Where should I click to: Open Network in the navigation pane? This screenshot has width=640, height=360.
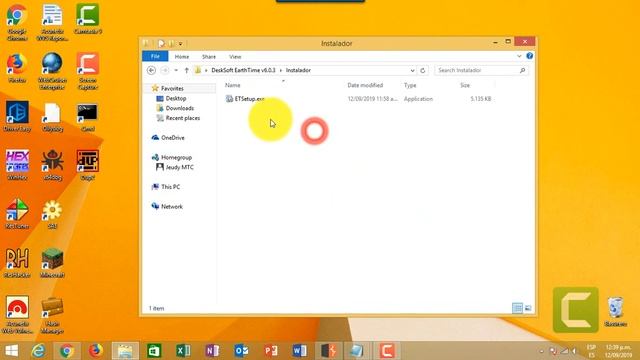pyautogui.click(x=172, y=207)
